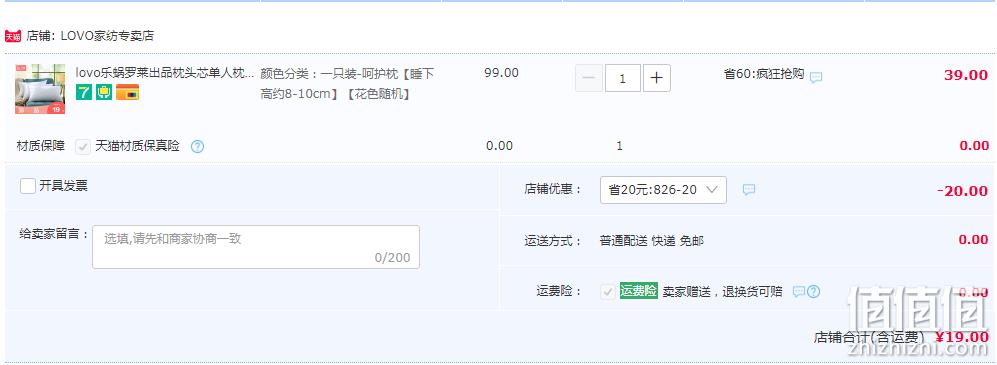Screen dimensions: 997x365
Task: Click the comment bubble beside the 店铺优惠 dropdown
Action: coord(749,189)
